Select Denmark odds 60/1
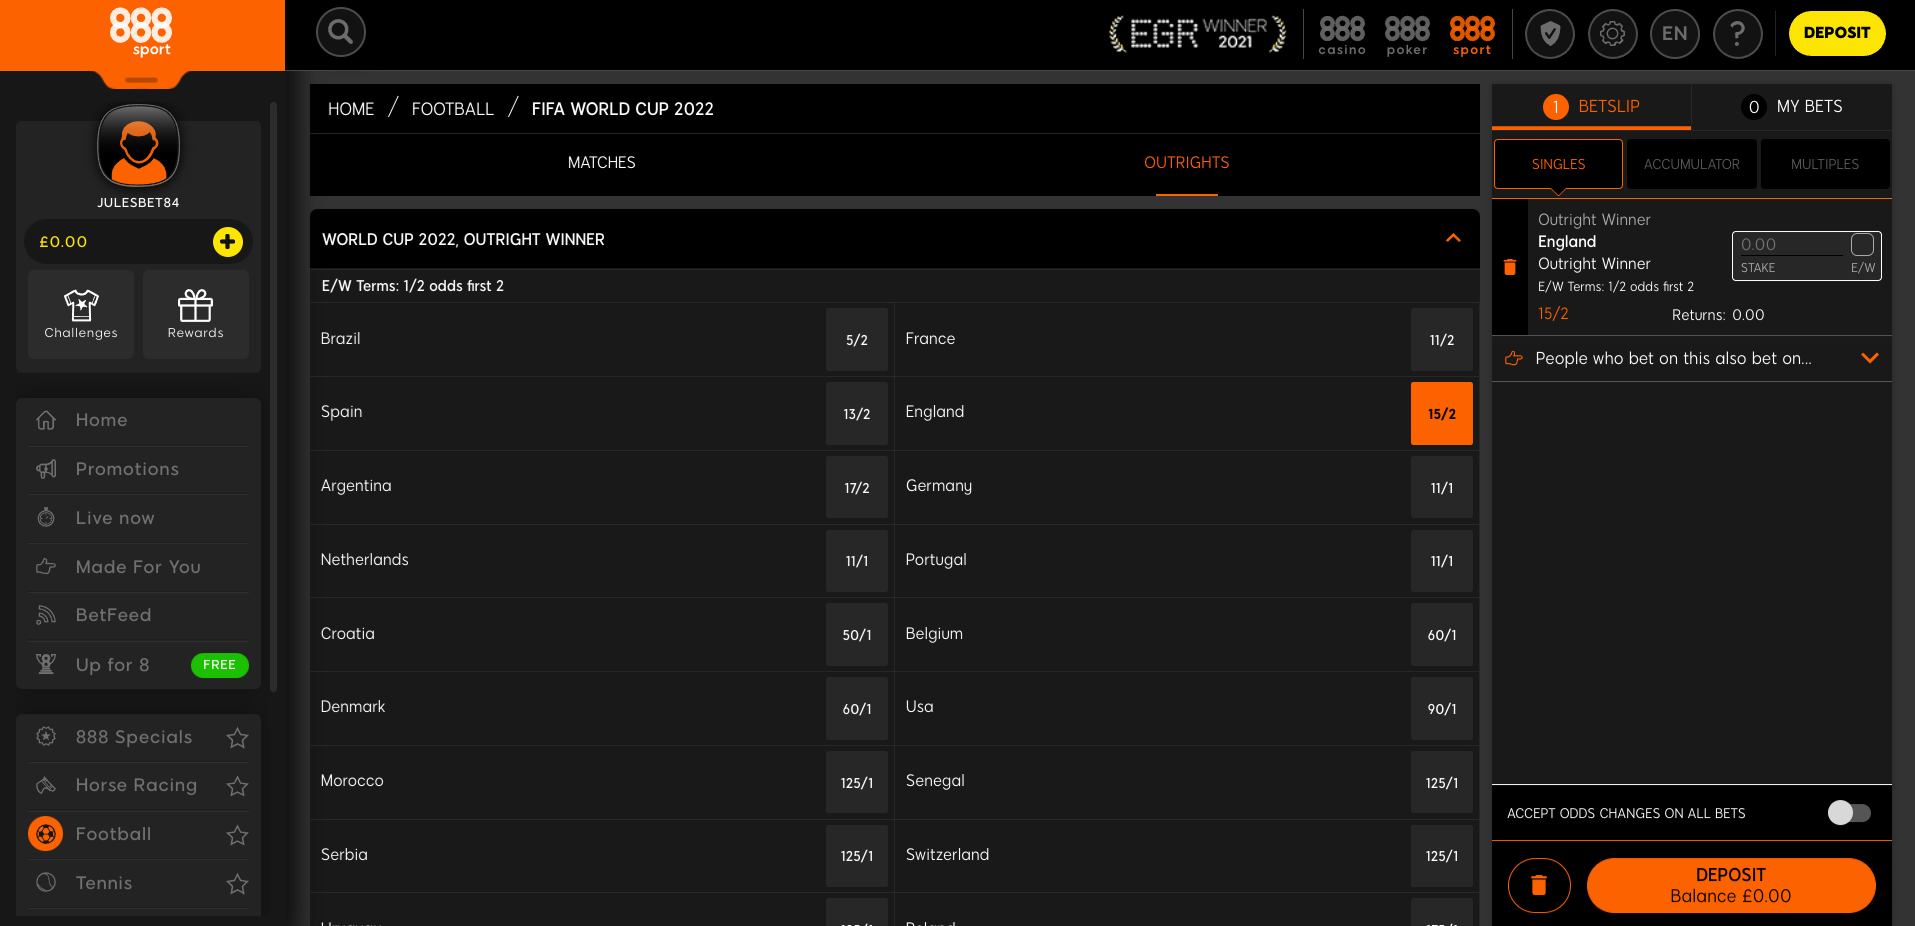1915x926 pixels. click(x=857, y=709)
